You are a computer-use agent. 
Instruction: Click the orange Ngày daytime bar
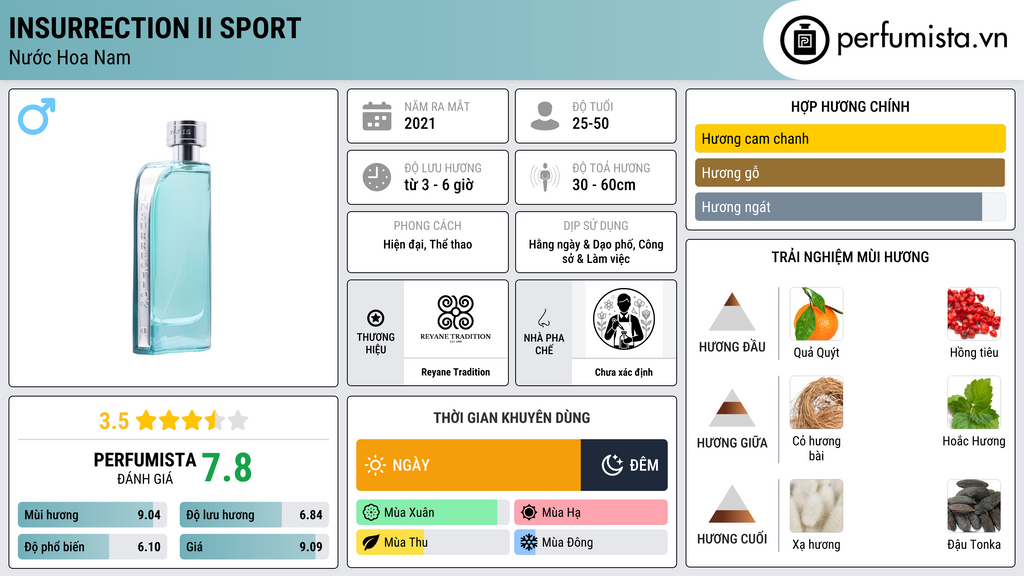(468, 465)
